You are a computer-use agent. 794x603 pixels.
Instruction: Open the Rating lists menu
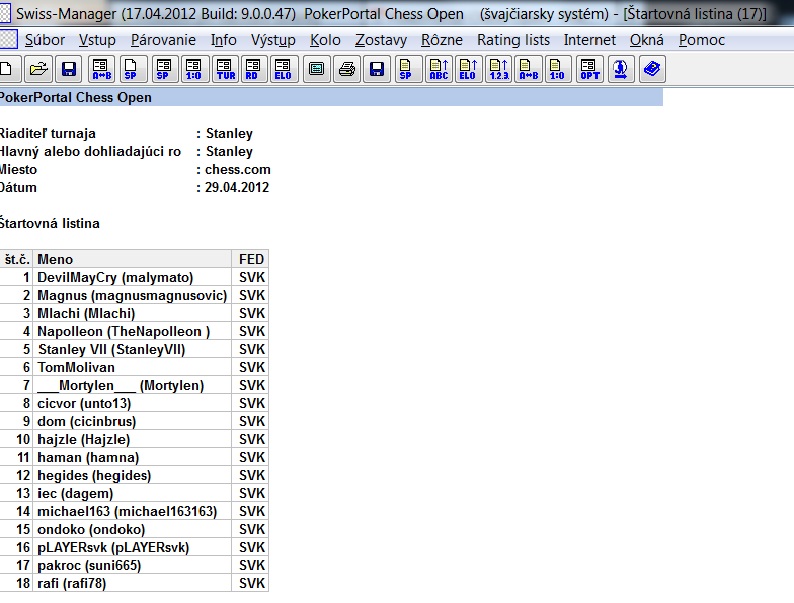coord(513,40)
